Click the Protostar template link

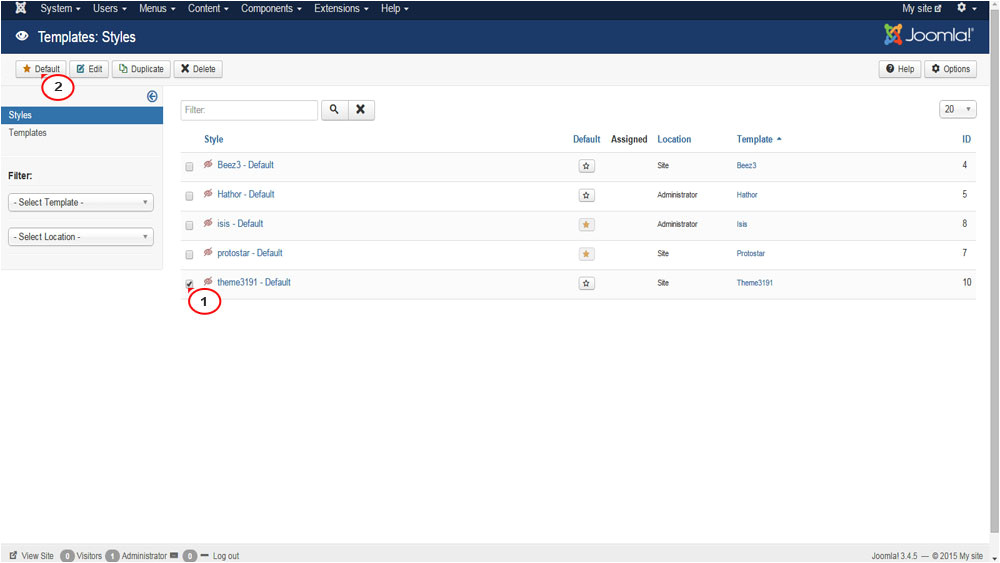(x=751, y=253)
